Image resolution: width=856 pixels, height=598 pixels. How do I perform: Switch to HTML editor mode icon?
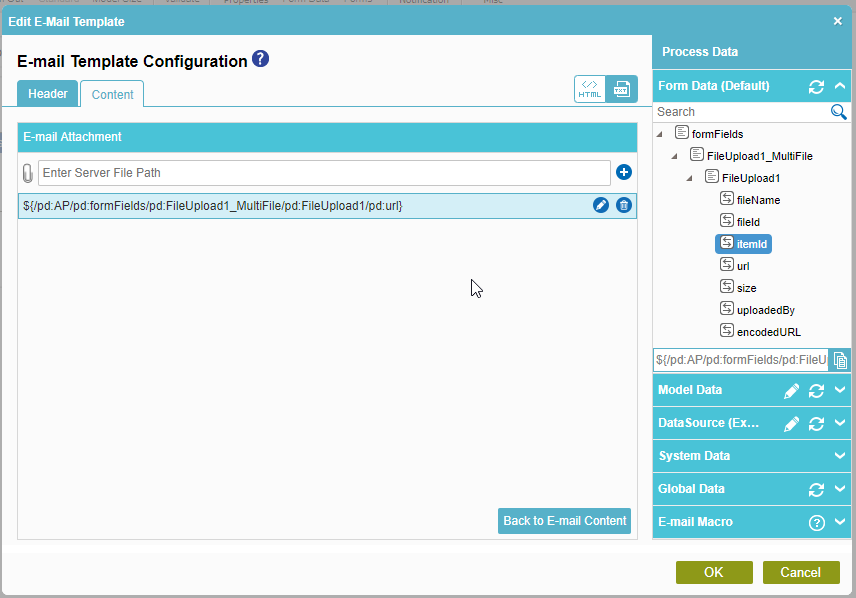(590, 89)
